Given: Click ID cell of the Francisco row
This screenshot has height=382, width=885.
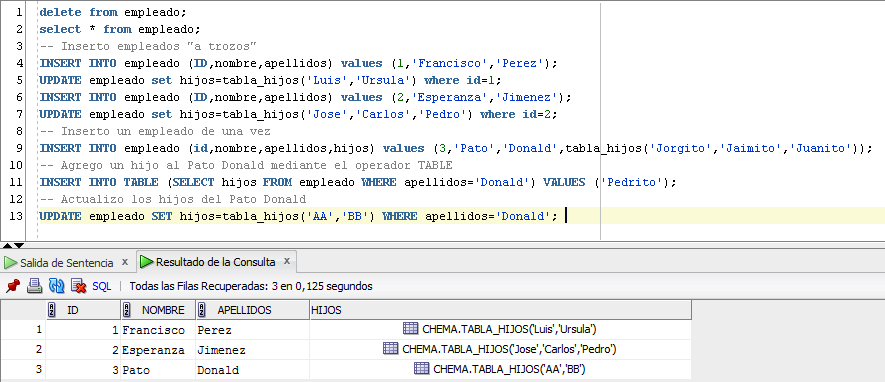Looking at the screenshot, I should [x=83, y=330].
